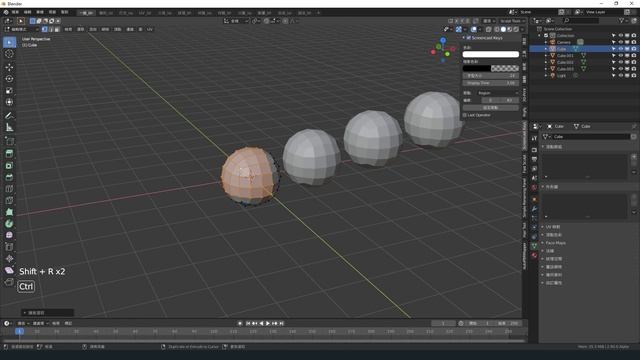This screenshot has height=360, width=640.
Task: Select the Loop Cut tool
Action: [9, 189]
